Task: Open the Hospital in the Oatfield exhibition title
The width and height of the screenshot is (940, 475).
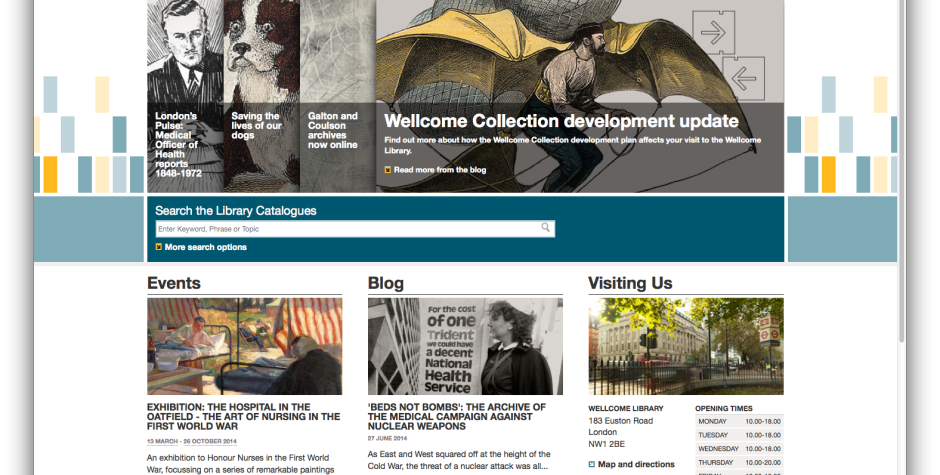Action: [x=243, y=416]
